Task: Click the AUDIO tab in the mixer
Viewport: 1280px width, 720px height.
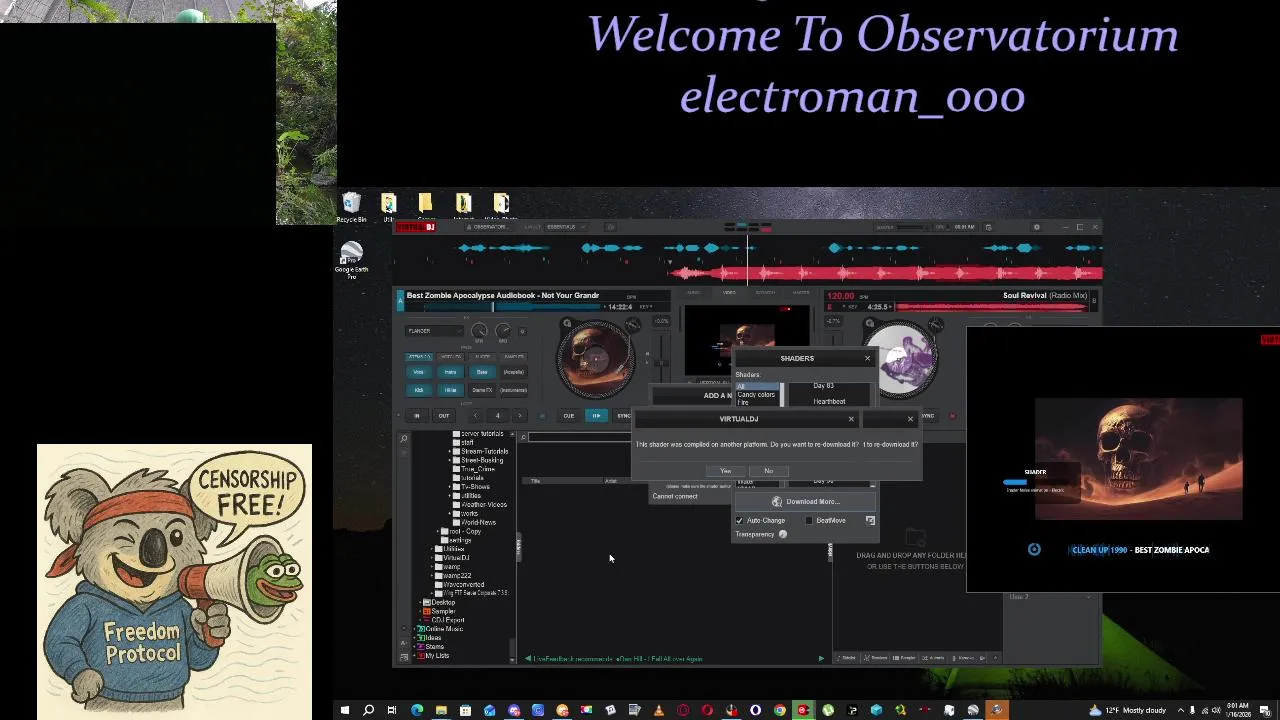Action: point(693,292)
